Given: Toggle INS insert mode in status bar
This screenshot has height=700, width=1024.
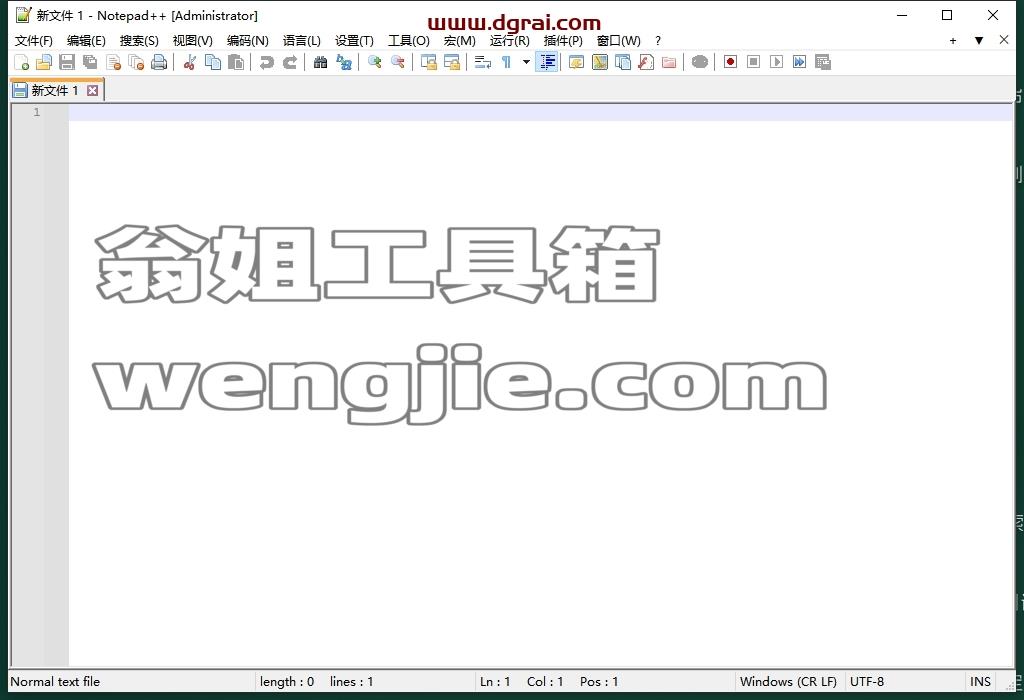Looking at the screenshot, I should click(x=980, y=681).
